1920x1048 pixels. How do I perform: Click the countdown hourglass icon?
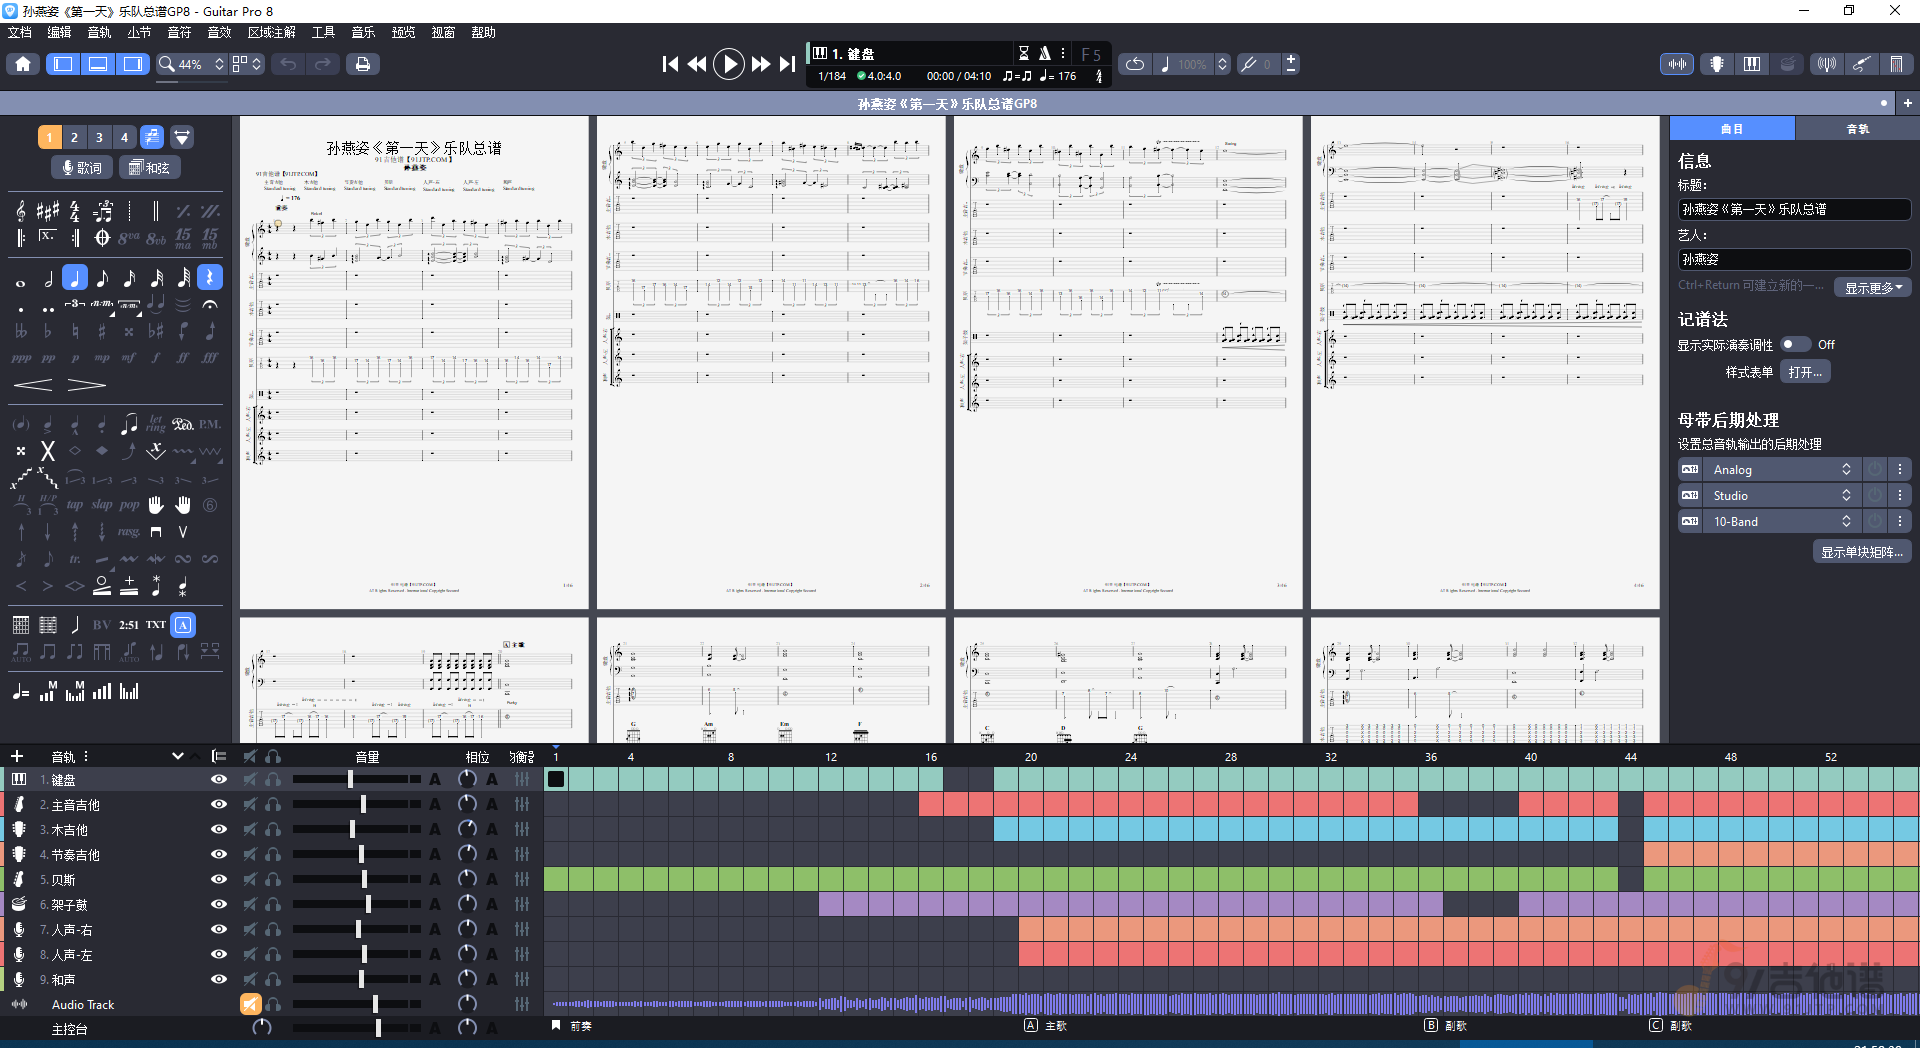(1023, 54)
